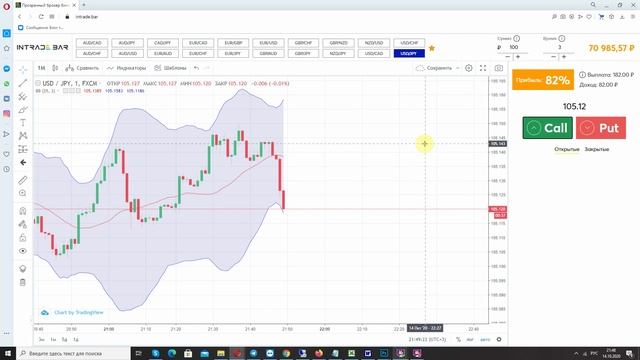
Task: Choose the USD/CHF currency pair
Action: (x=409, y=43)
